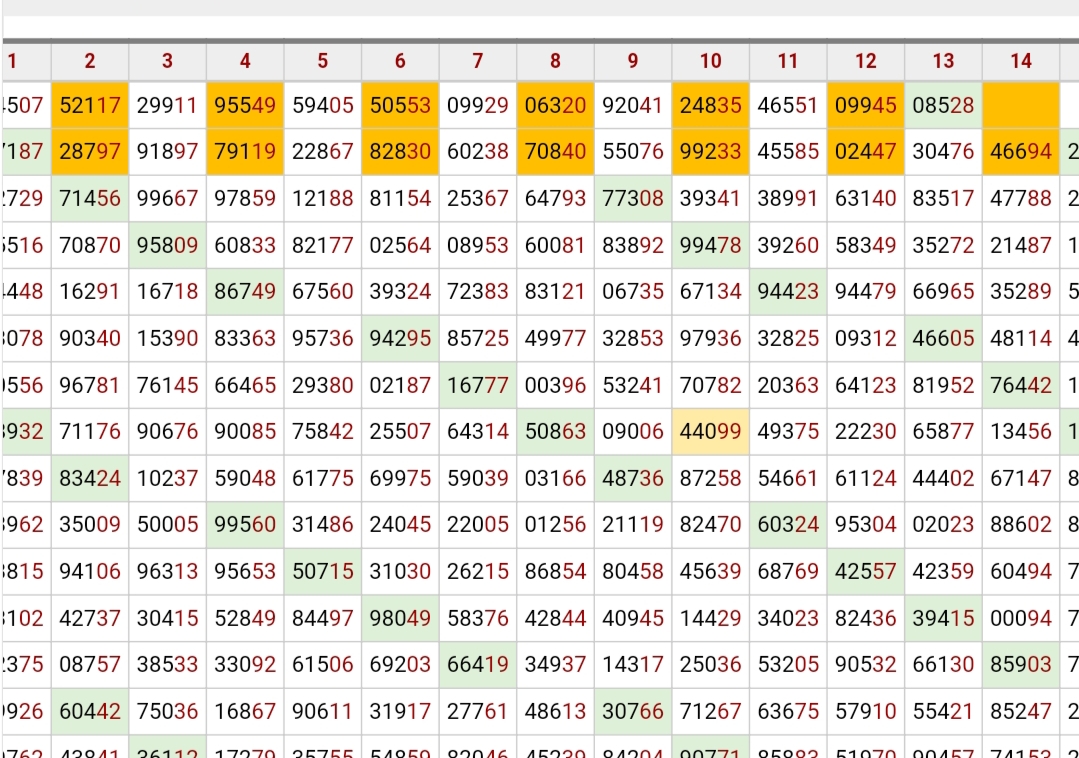Select the column 14 header
Image resolution: width=1079 pixels, height=758 pixels.
pyautogui.click(x=1020, y=62)
